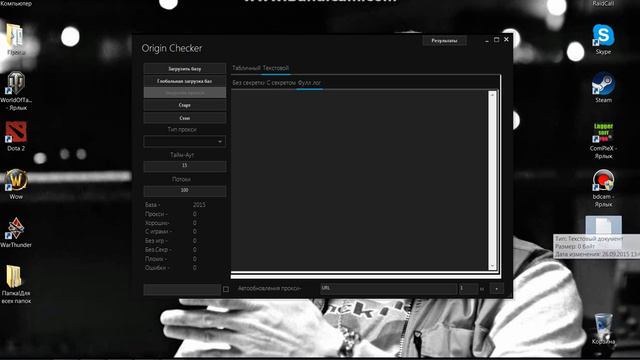
Task: Click Глобальная загрузка баз button
Action: [184, 81]
